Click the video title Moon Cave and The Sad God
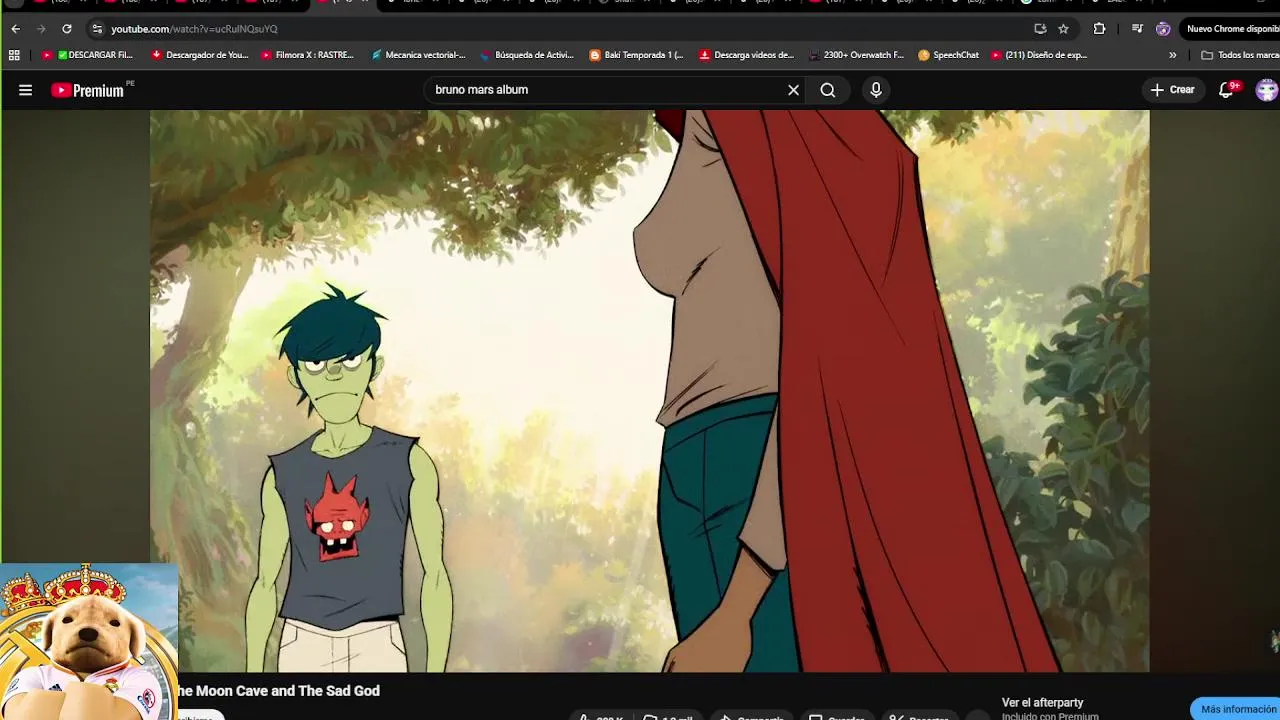Screen dimensions: 1280x720 (278, 691)
